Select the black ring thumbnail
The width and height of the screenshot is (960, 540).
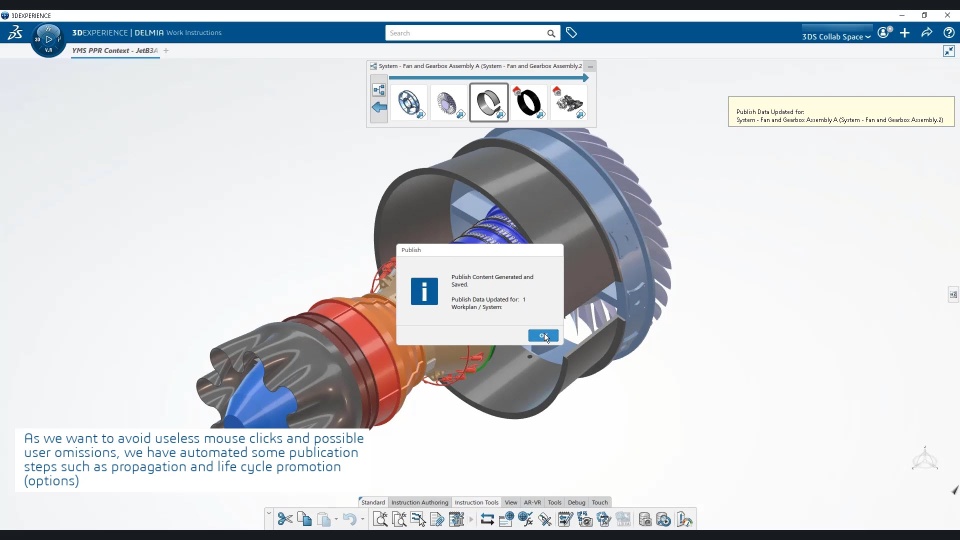528,102
